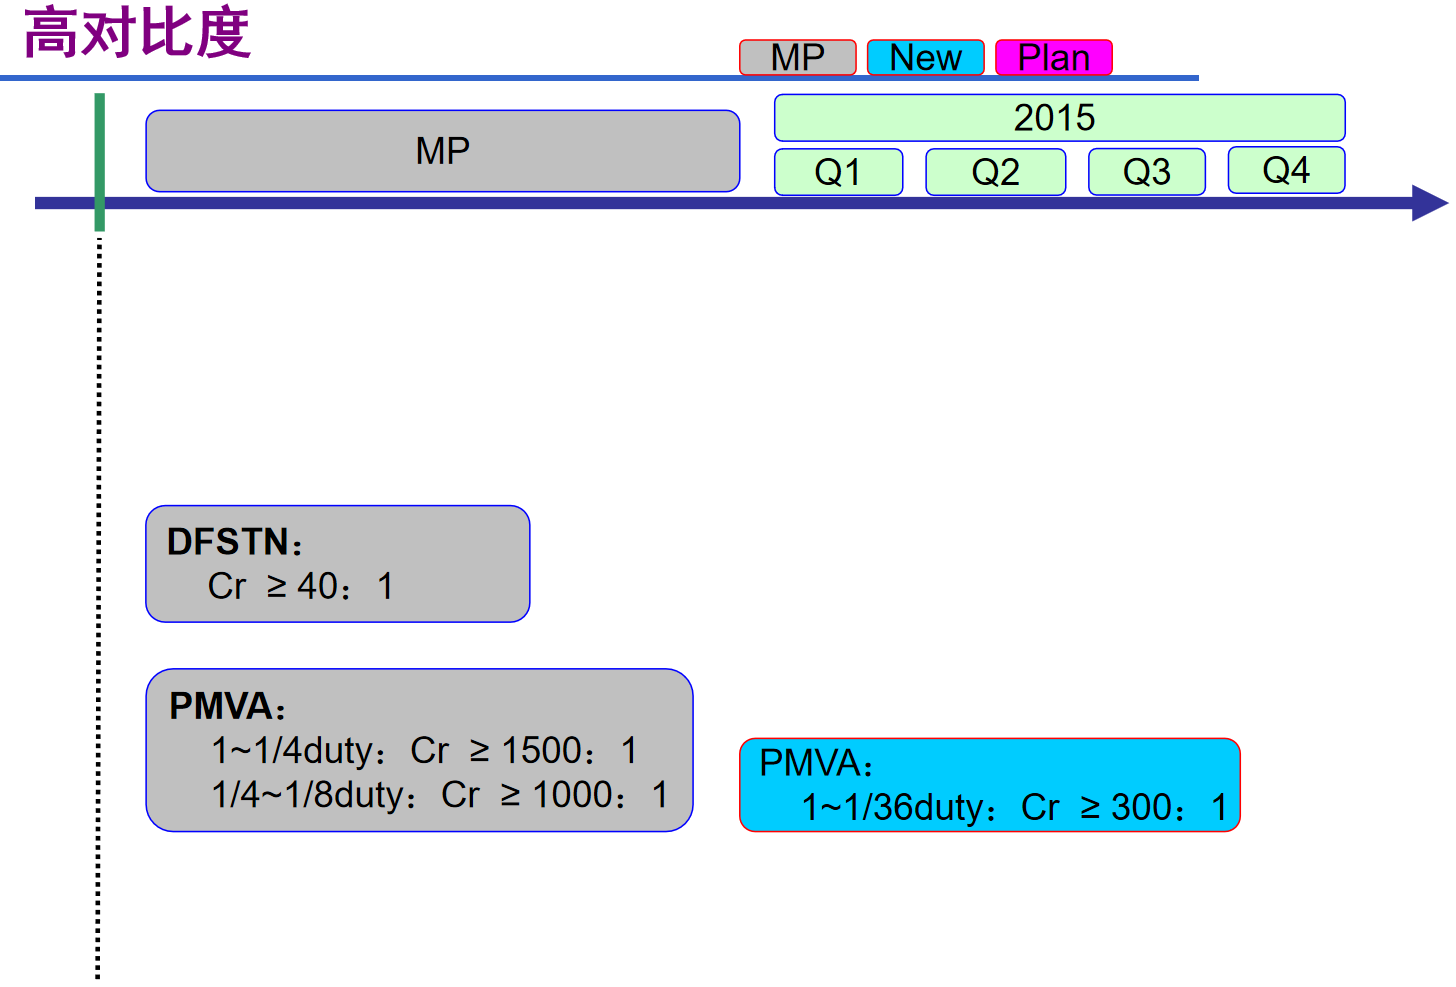Click the cyan New legend label

pyautogui.click(x=925, y=57)
